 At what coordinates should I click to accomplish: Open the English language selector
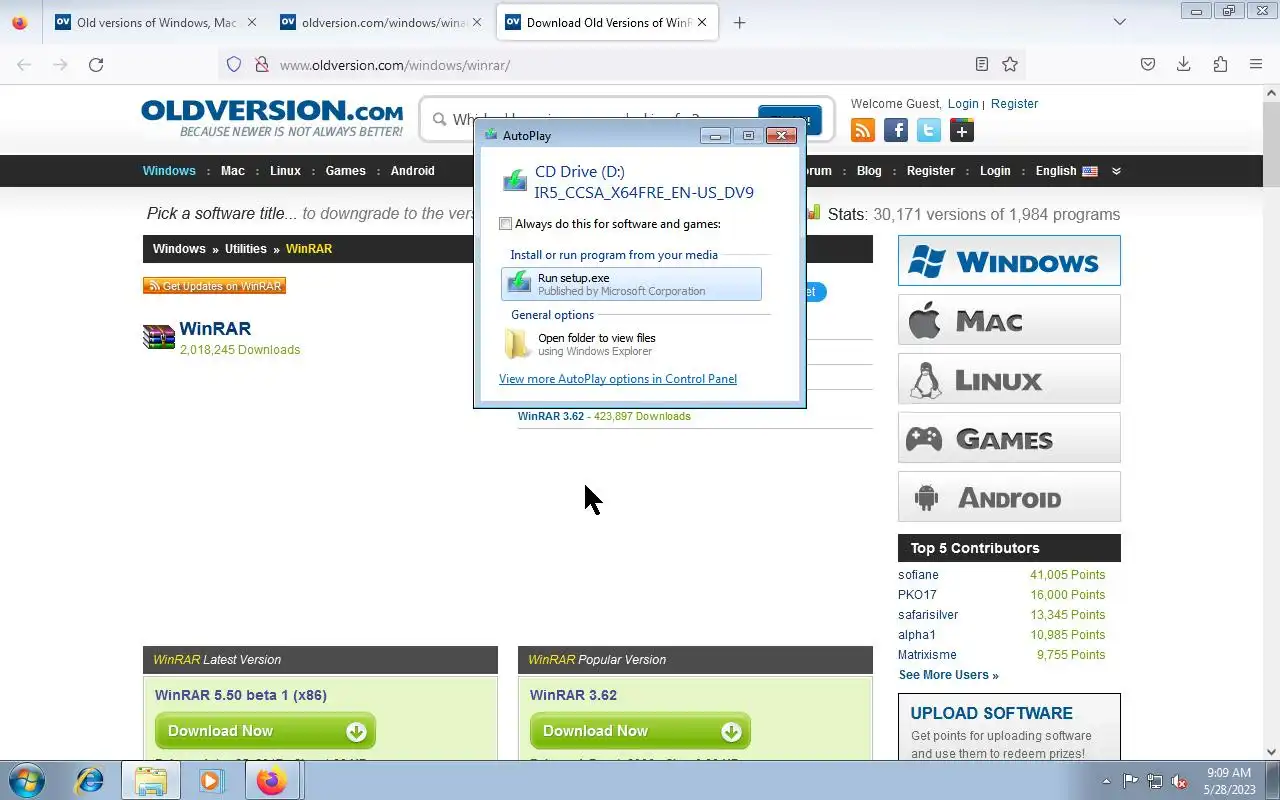[x=1066, y=171]
